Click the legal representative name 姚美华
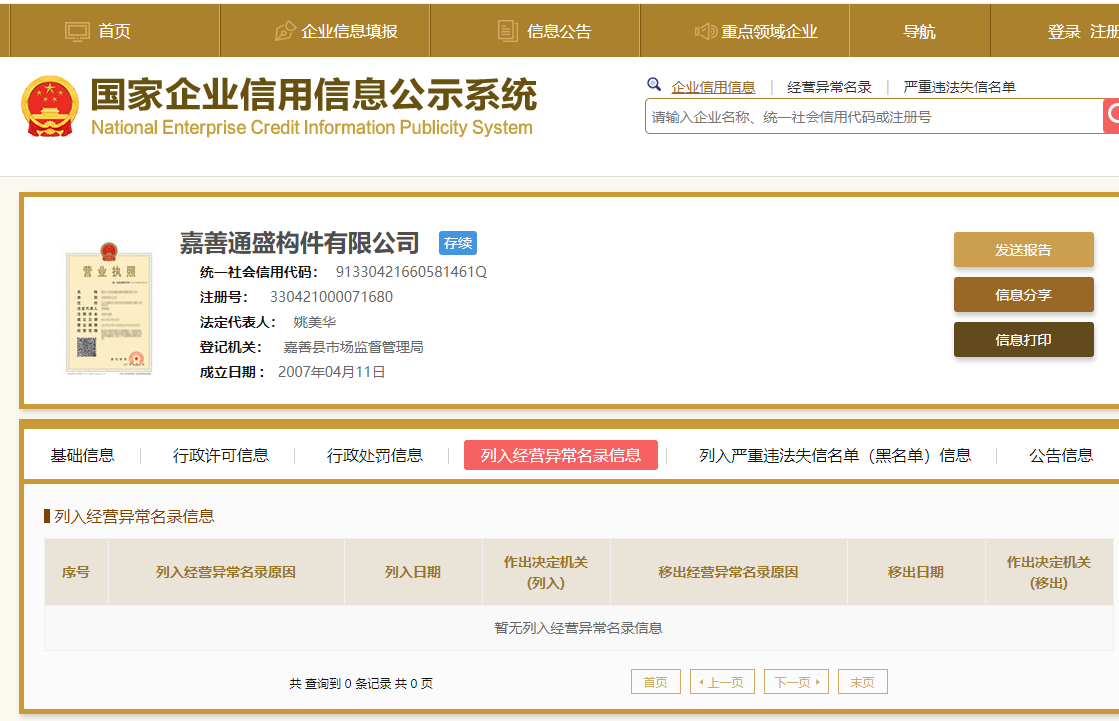The image size is (1119, 721). 315,322
